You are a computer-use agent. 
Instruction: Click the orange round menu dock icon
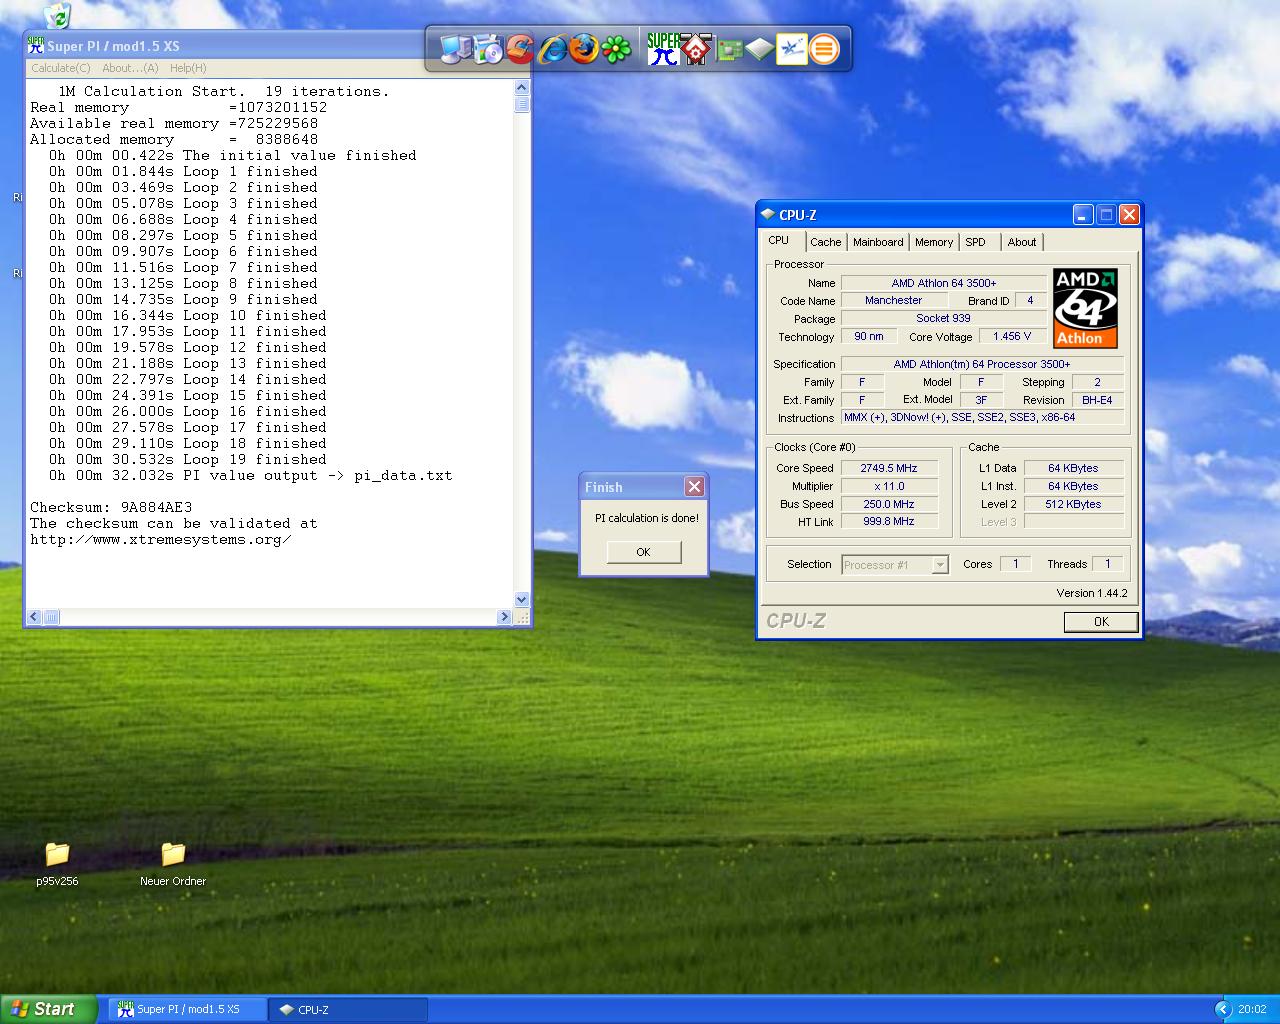click(x=824, y=48)
